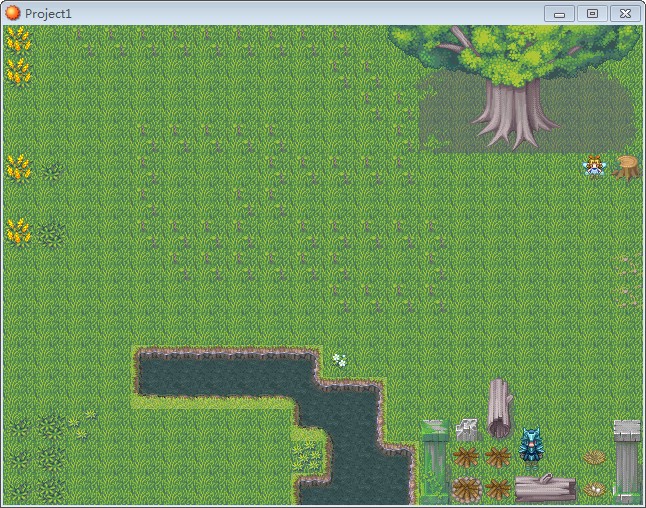This screenshot has height=508, width=646.
Task: Click the blue armored knight character
Action: coord(530,448)
